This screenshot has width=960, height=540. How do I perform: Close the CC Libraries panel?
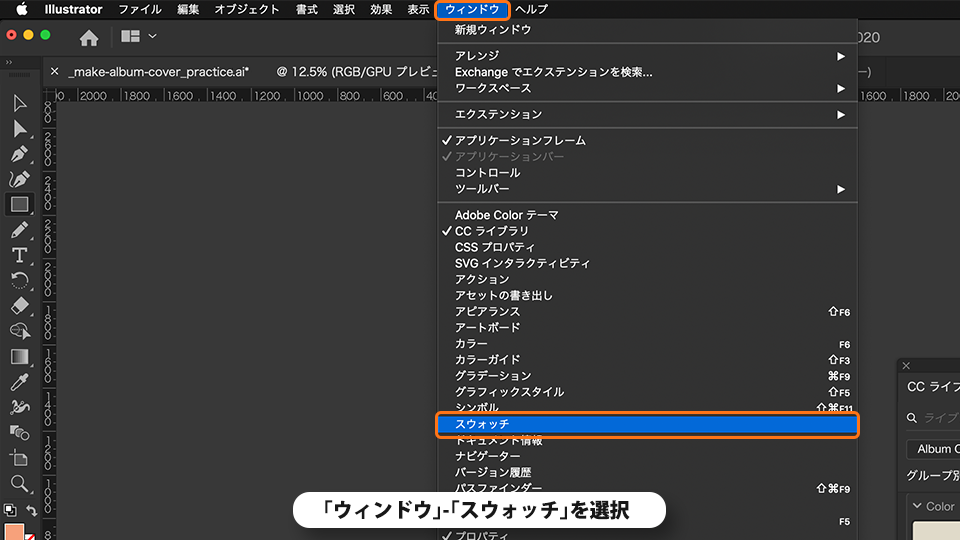pos(906,366)
